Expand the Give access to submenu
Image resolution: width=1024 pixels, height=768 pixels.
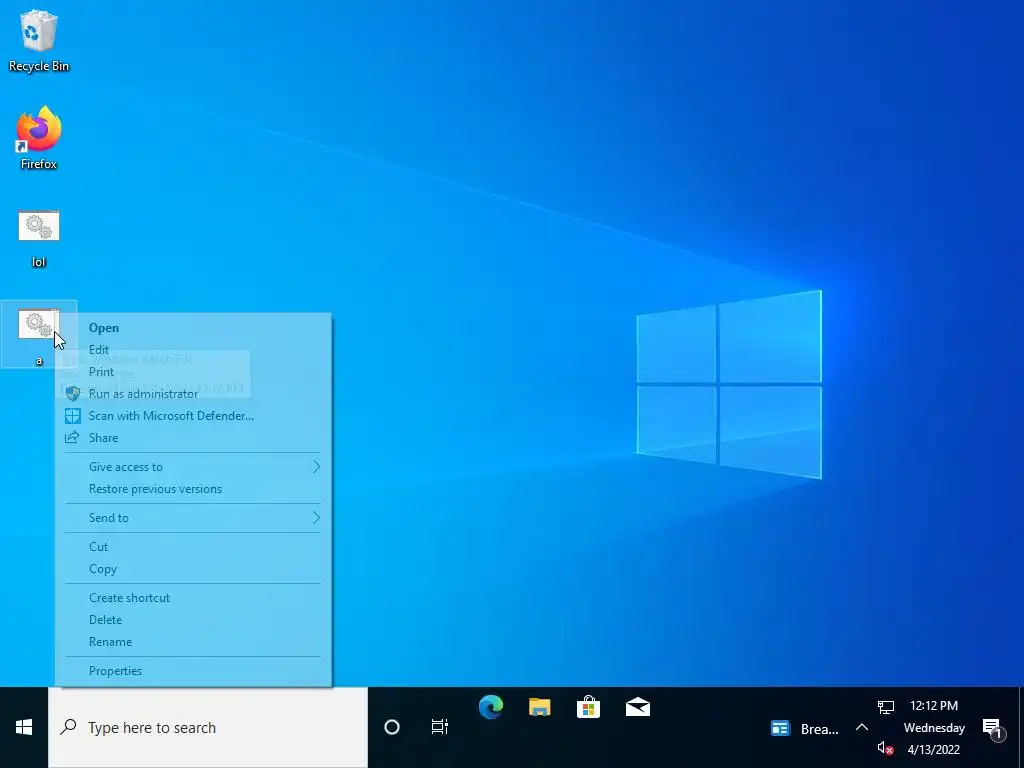click(193, 467)
